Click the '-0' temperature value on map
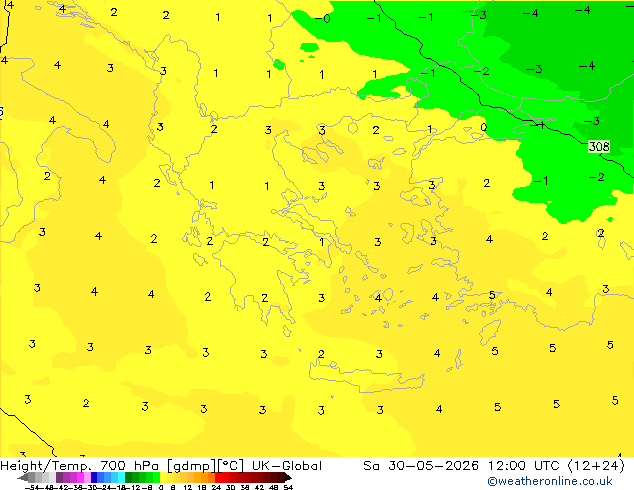Screen dimensions: 634x490 click(x=322, y=19)
